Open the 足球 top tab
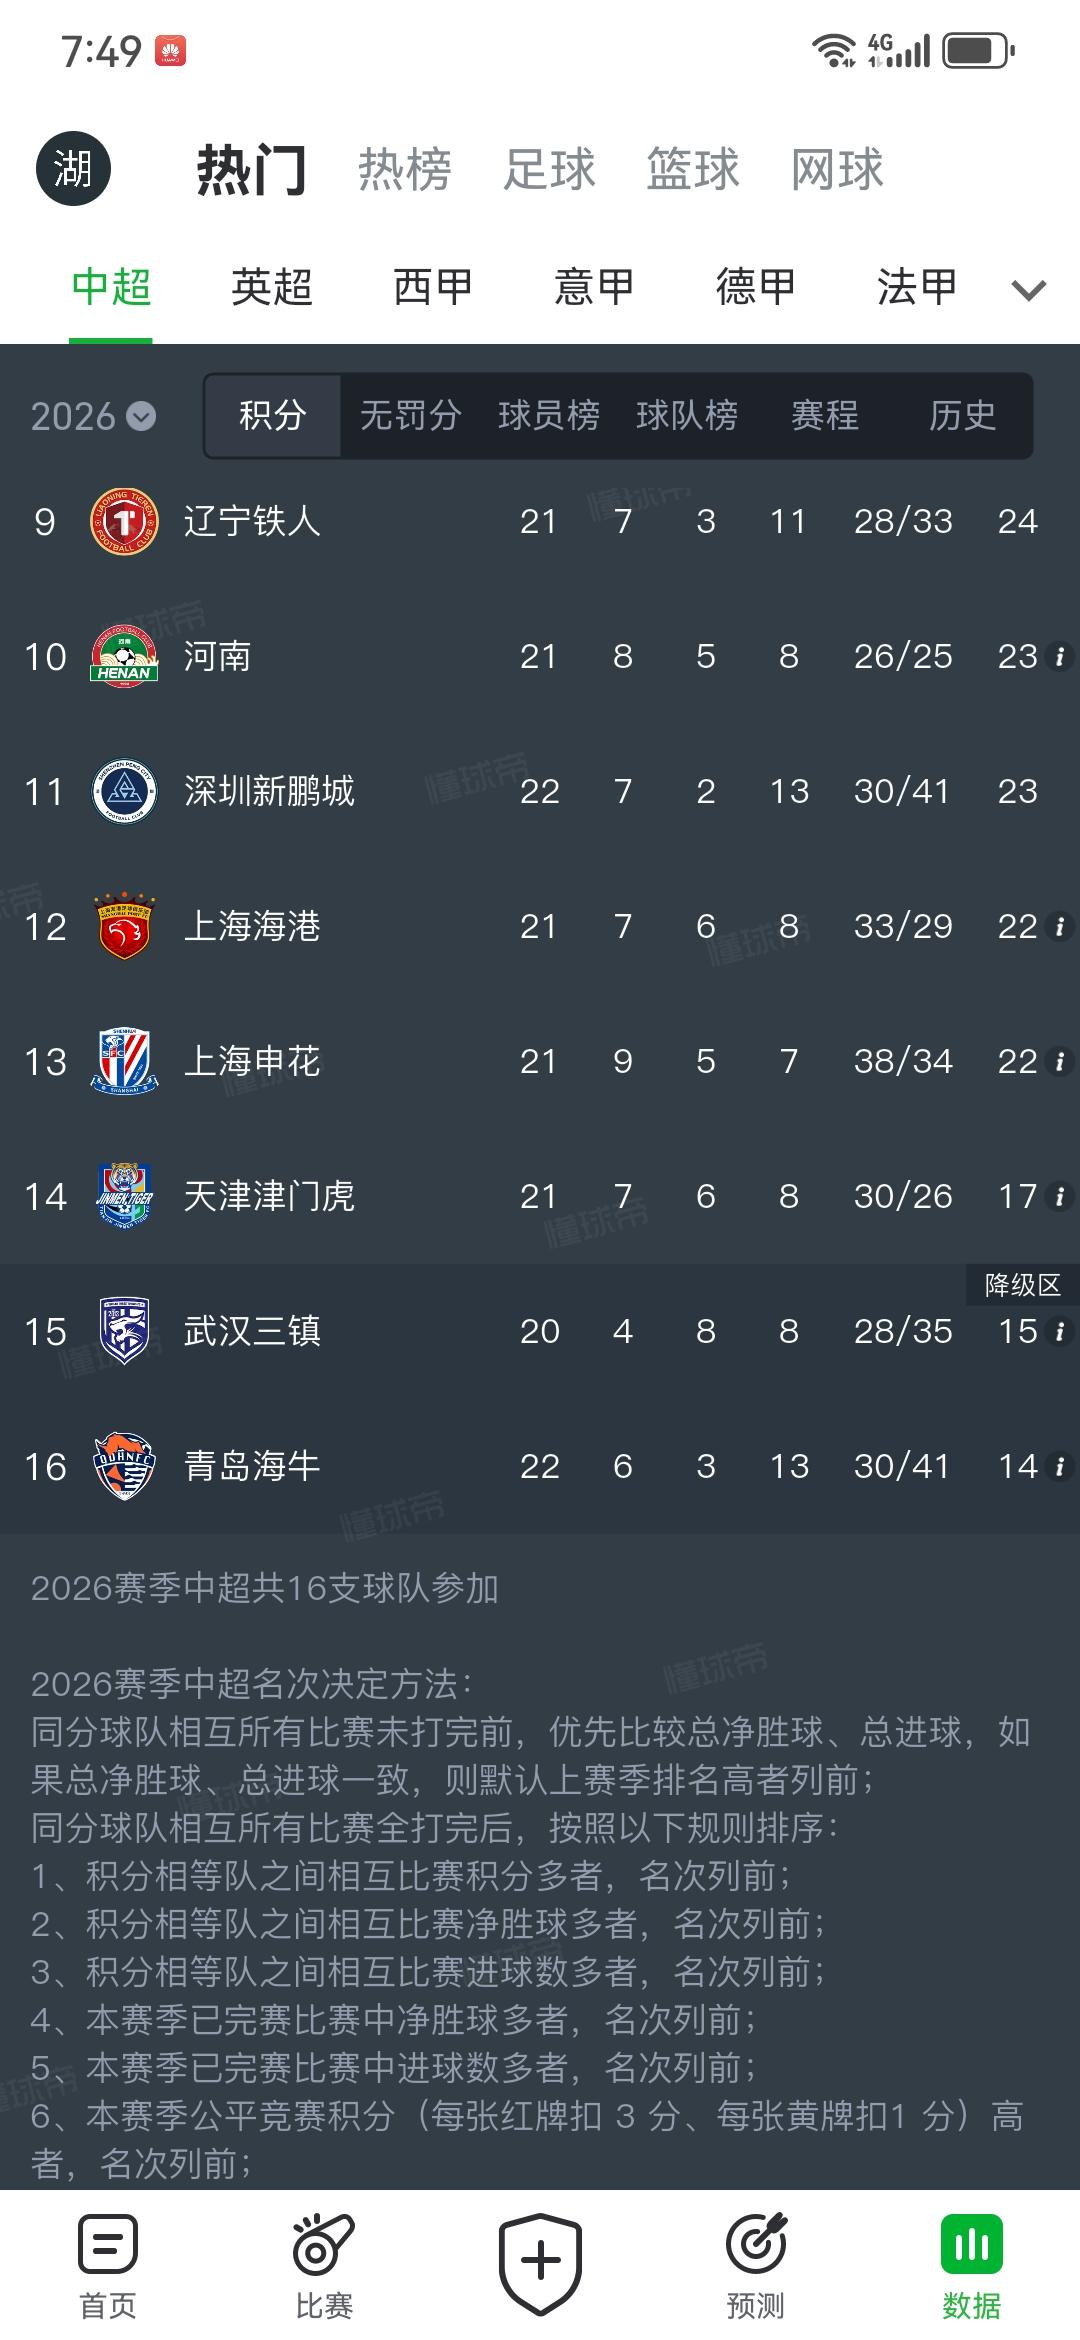This screenshot has height=2340, width=1080. pos(549,169)
